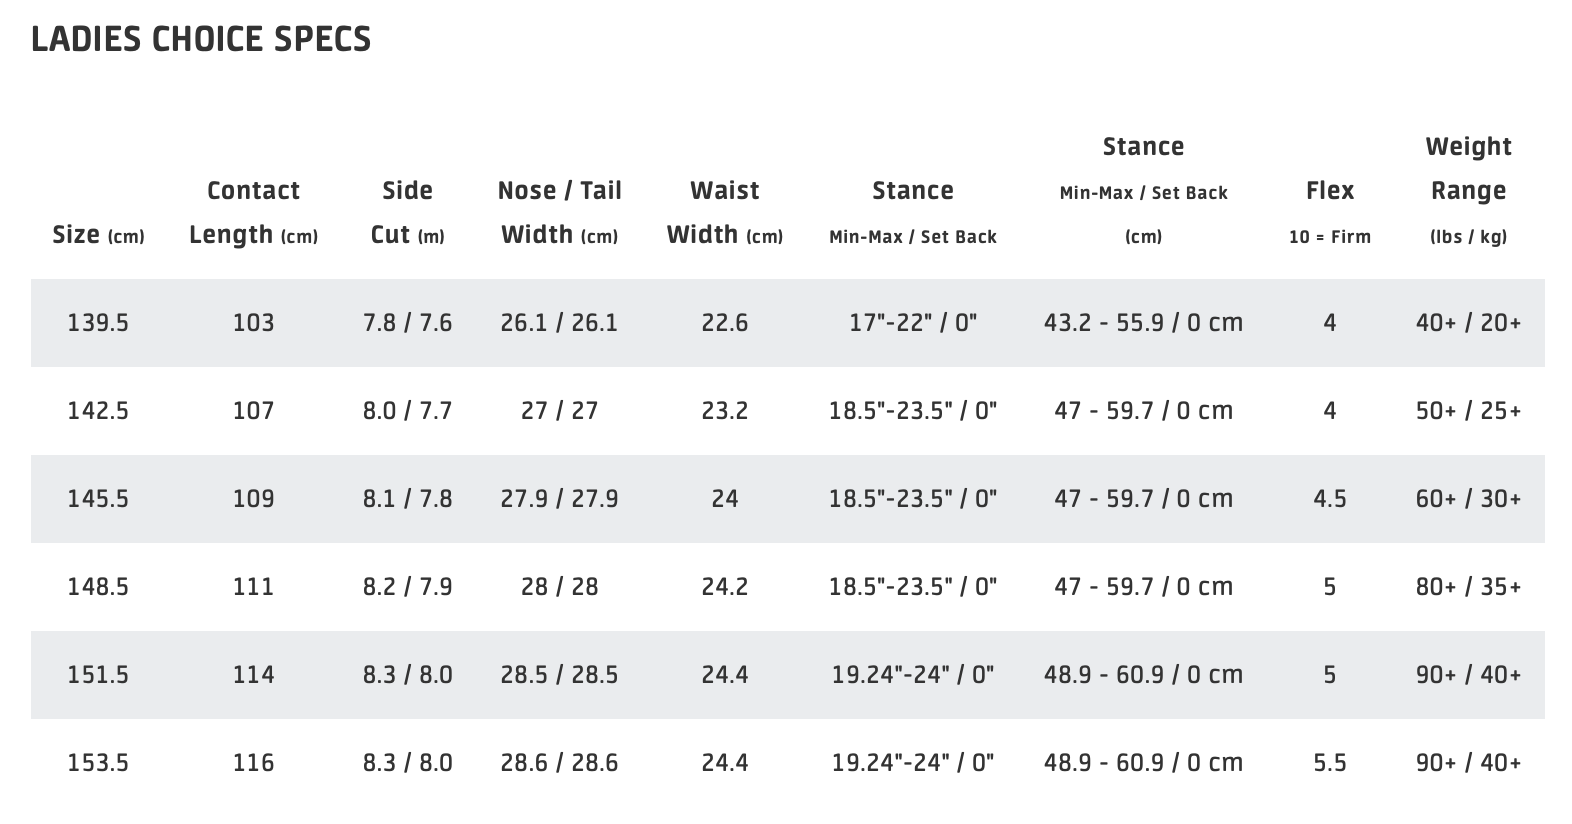This screenshot has height=824, width=1572.
Task: Click side cut value 8.2 / 7.9
Action: tap(407, 587)
